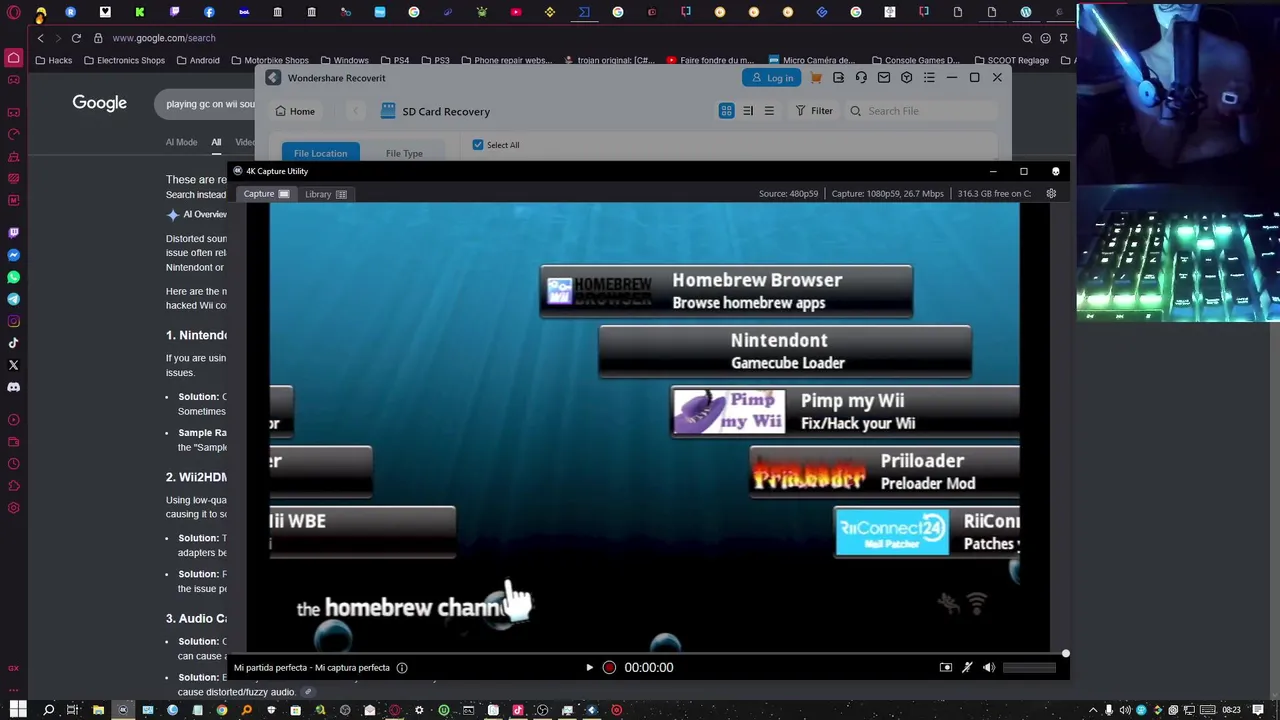Image resolution: width=1280 pixels, height=720 pixels.
Task: Open the Filter option in Recoverit
Action: (x=814, y=111)
